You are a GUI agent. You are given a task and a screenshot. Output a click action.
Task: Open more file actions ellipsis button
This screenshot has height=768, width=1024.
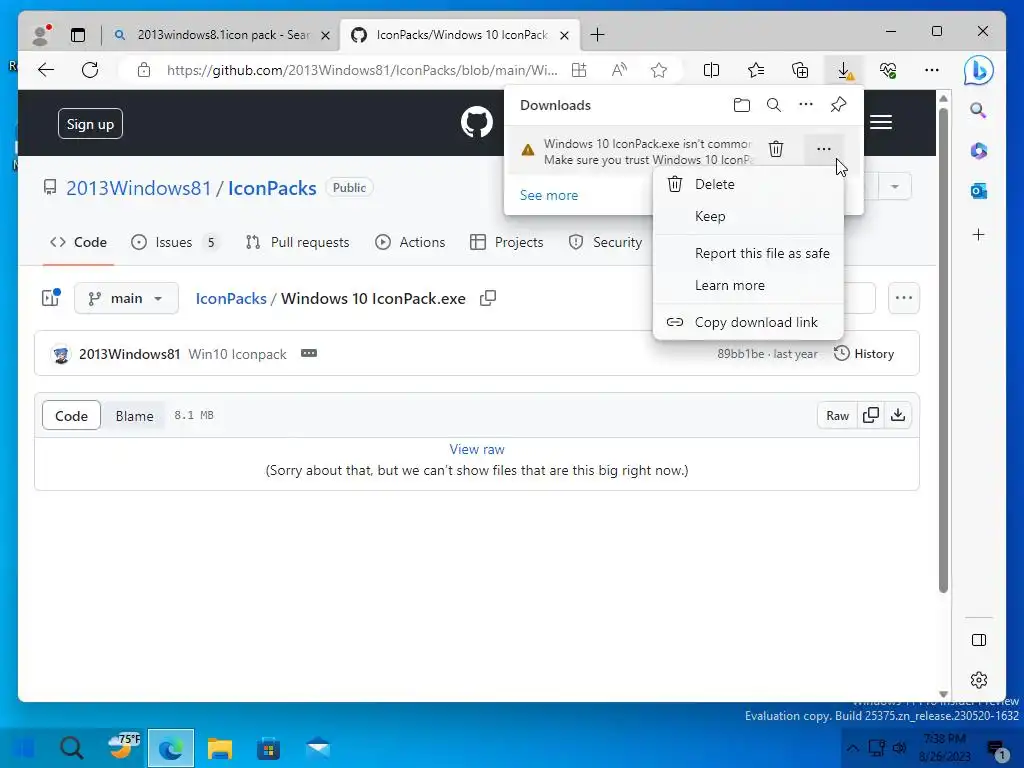904,298
